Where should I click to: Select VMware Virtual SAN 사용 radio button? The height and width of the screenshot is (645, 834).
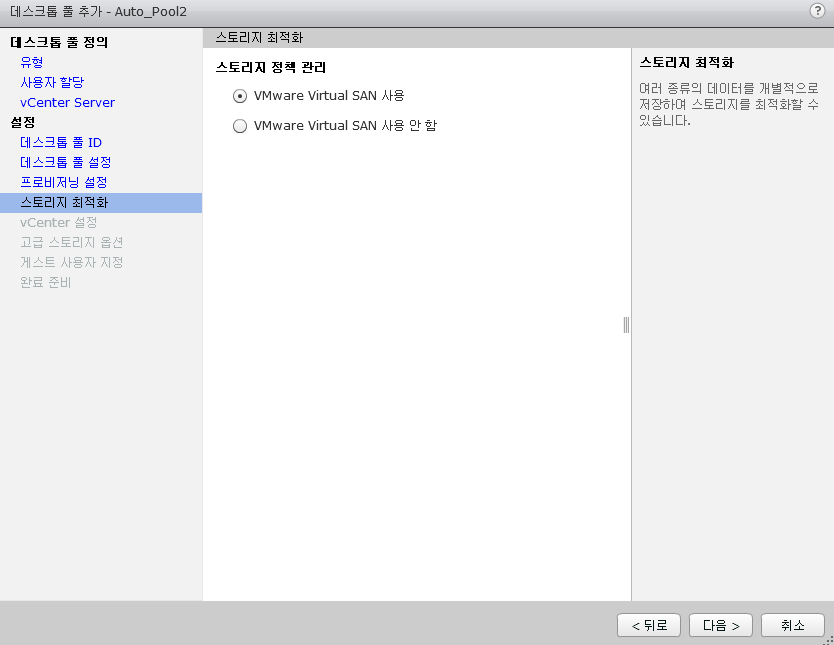tap(240, 96)
